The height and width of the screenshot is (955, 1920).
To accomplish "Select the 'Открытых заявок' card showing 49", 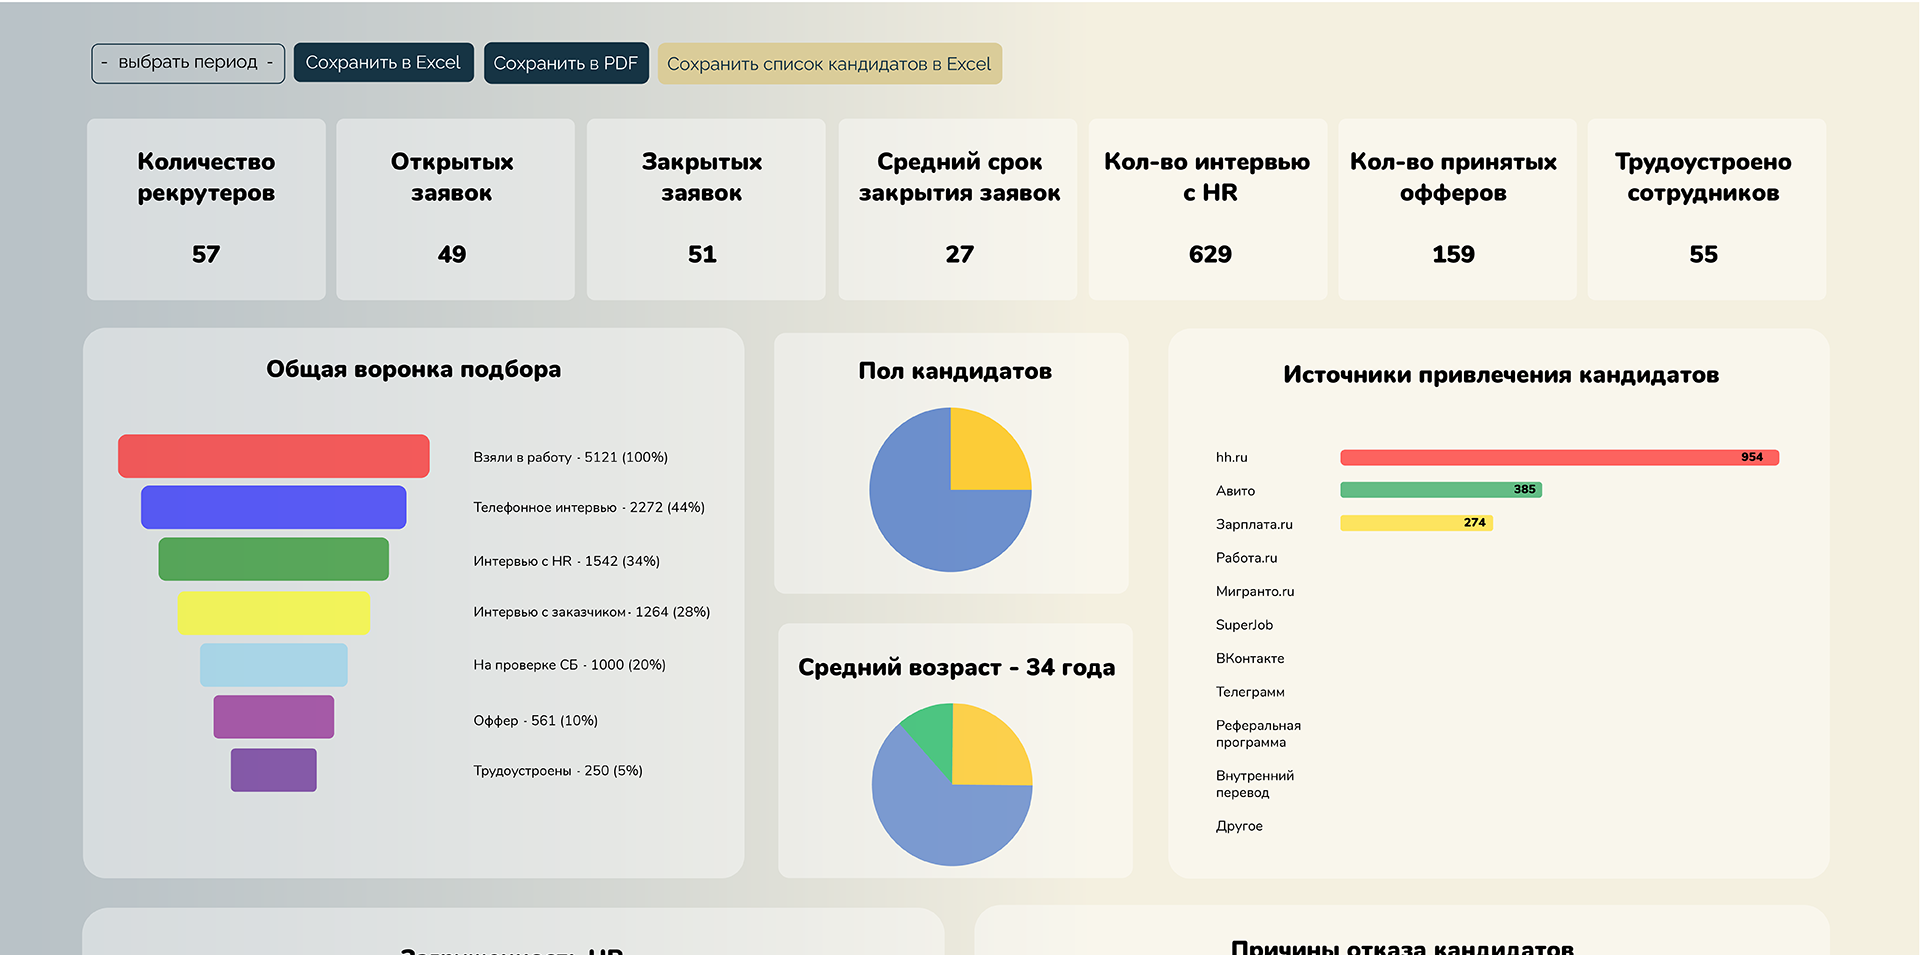I will pos(455,209).
